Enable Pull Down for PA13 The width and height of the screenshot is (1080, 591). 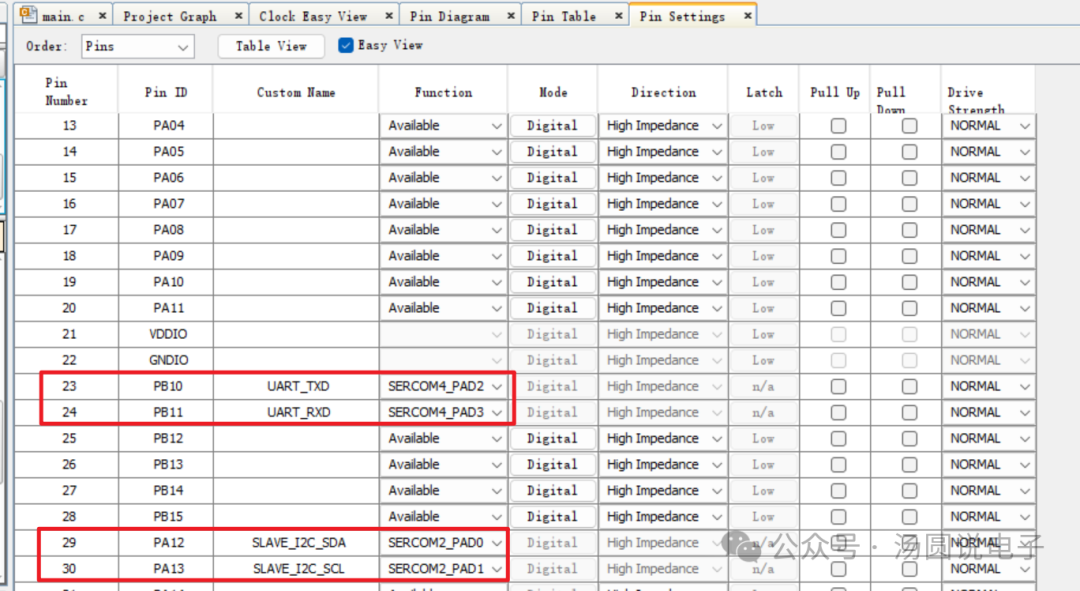[909, 569]
